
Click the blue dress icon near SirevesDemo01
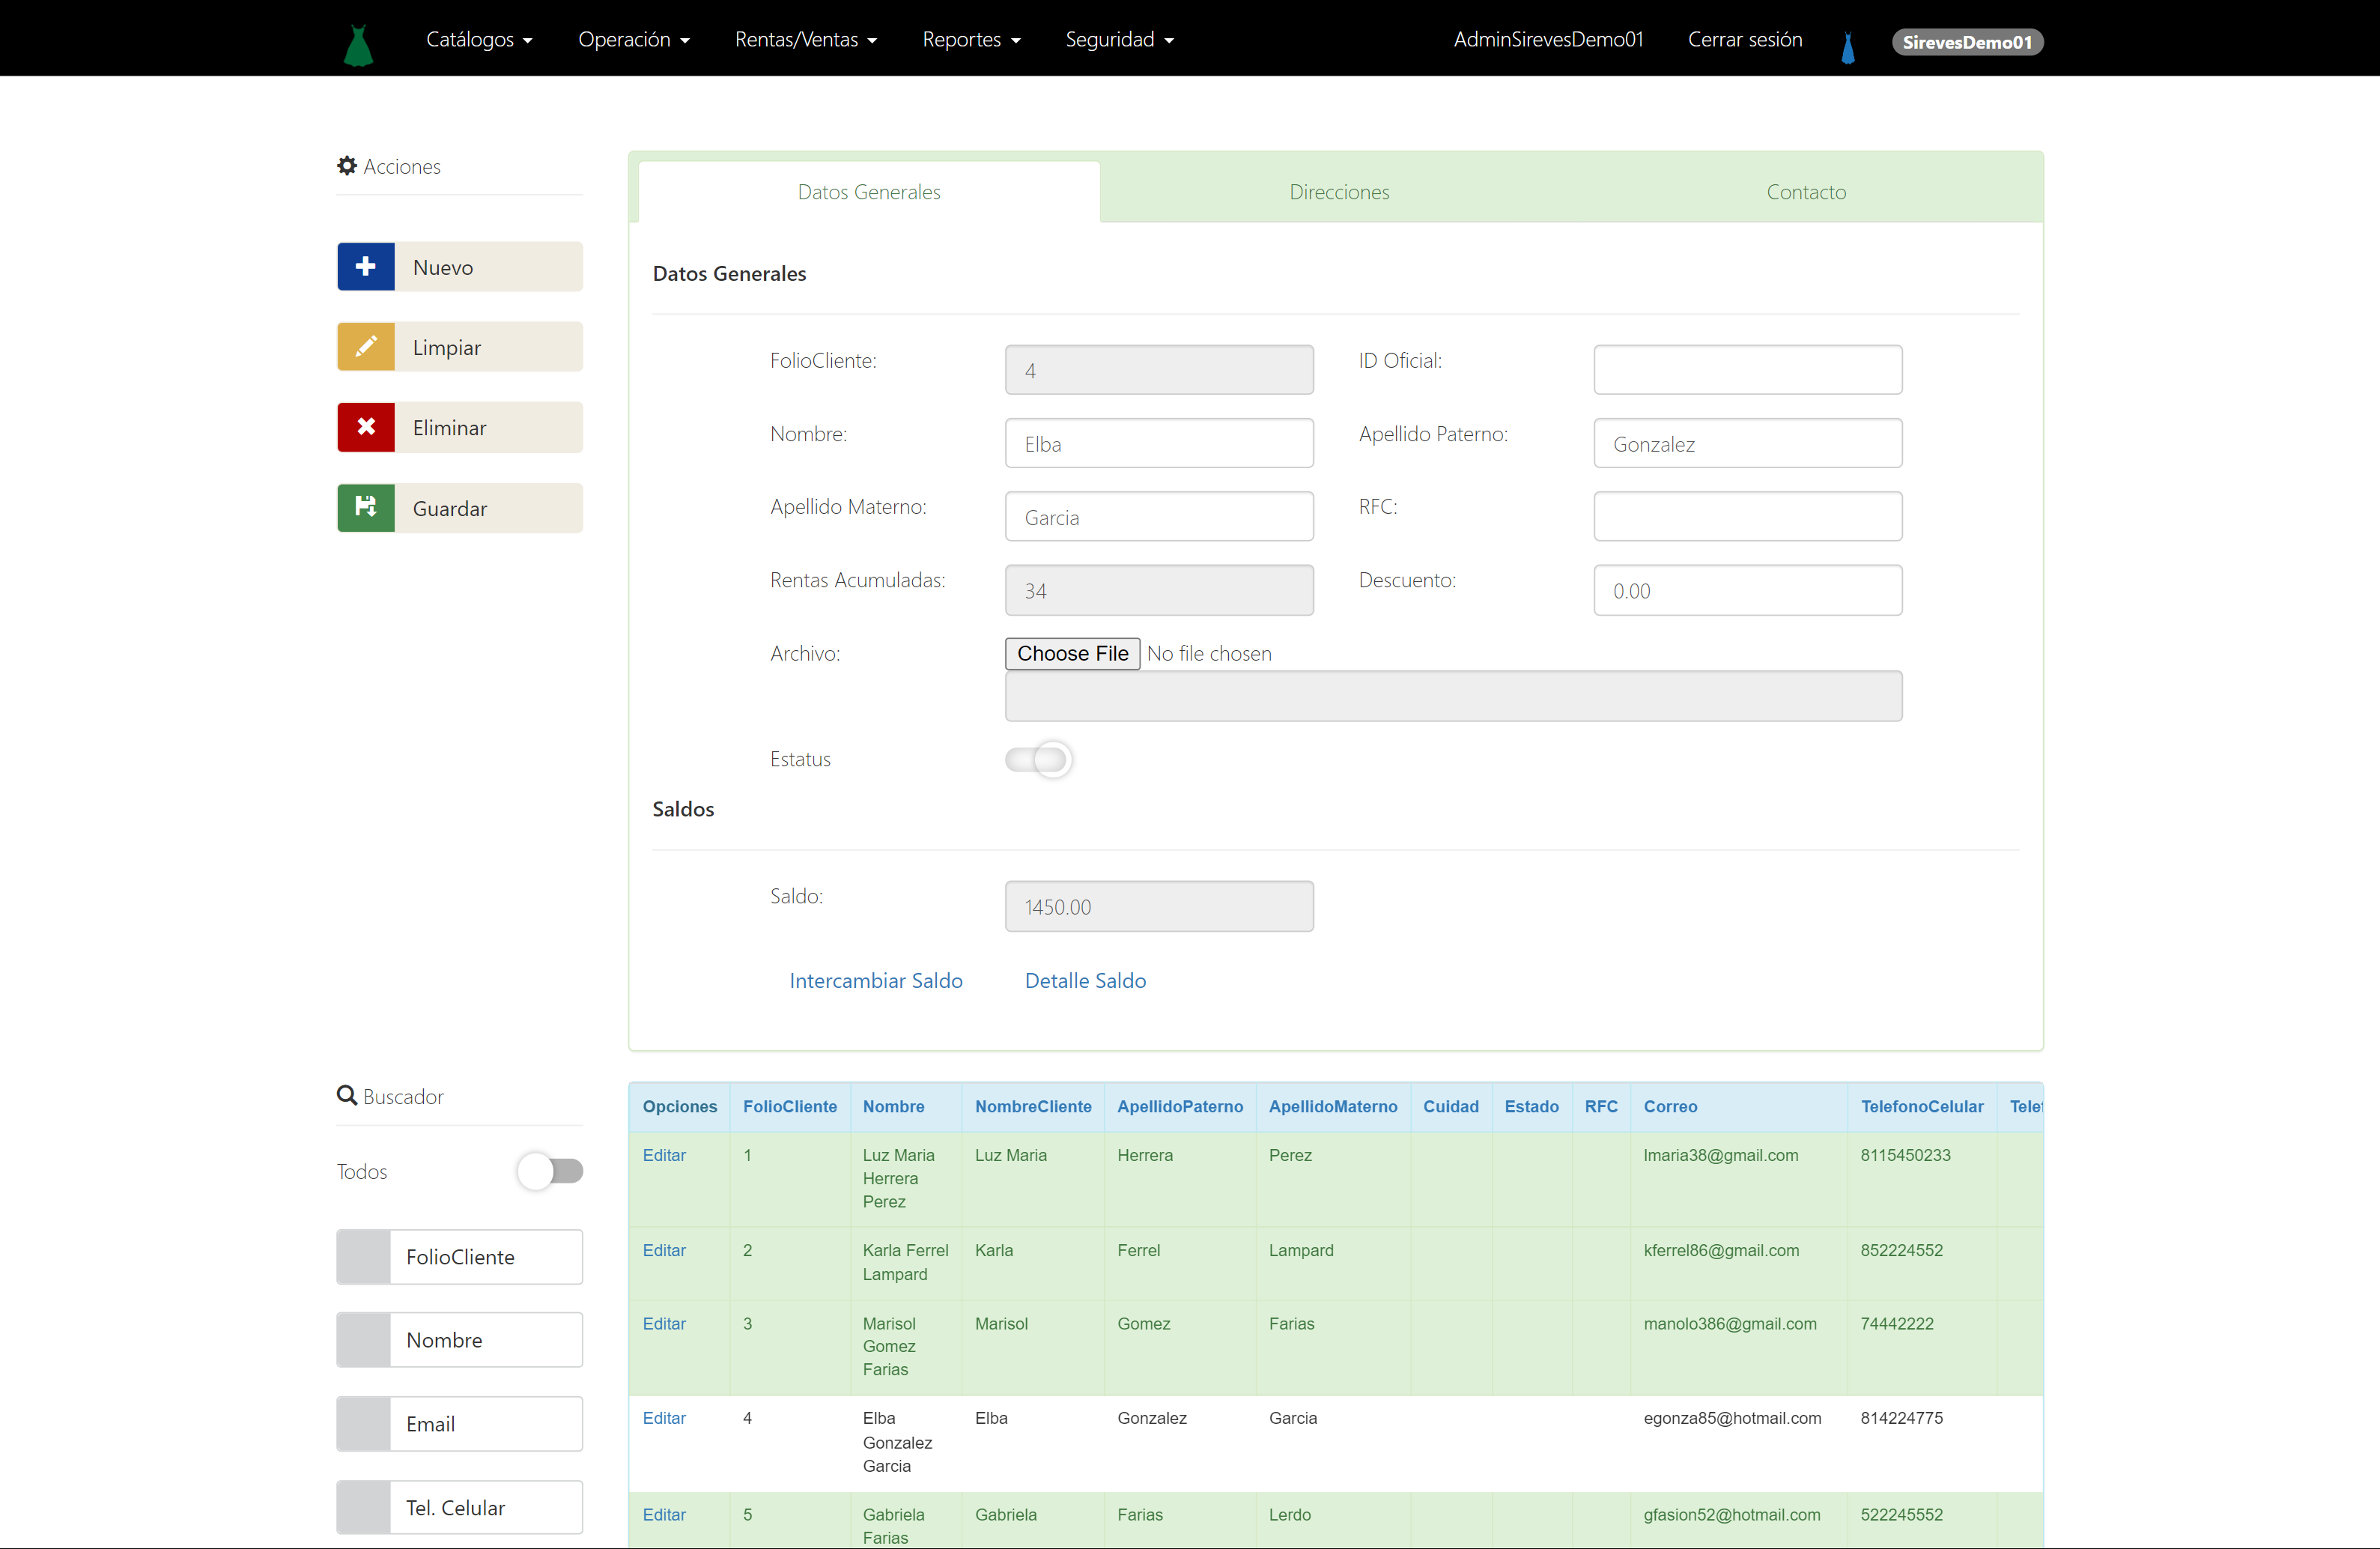coord(1847,47)
